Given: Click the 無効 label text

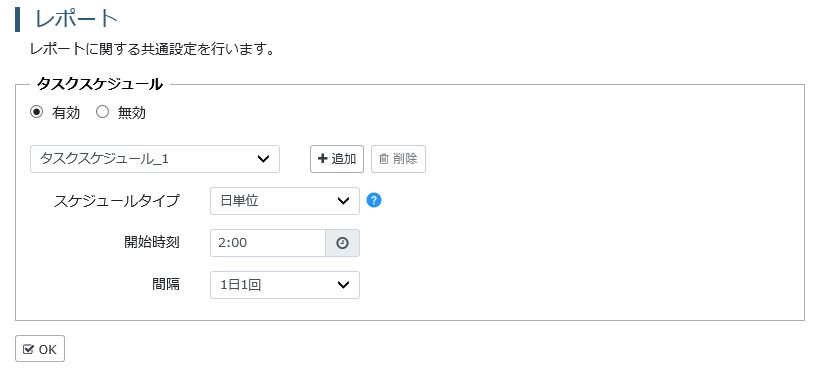Looking at the screenshot, I should click(132, 113).
